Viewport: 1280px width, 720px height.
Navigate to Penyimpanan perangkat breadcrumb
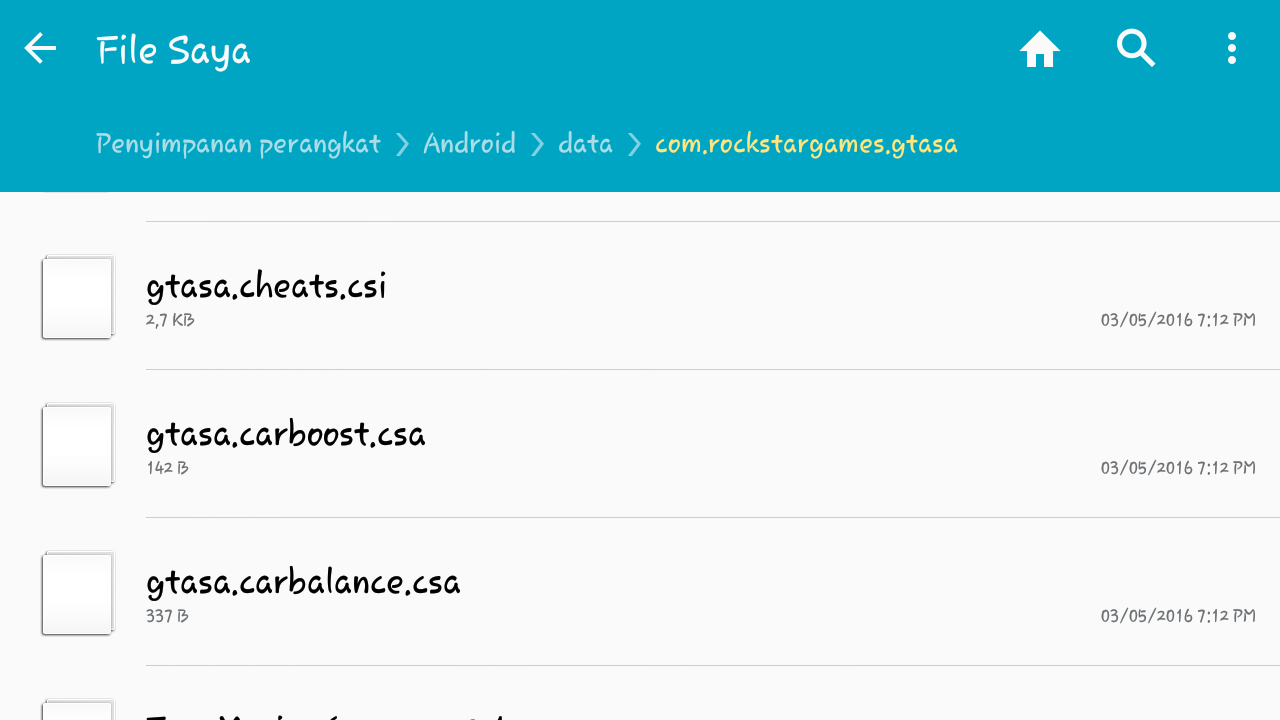[x=238, y=144]
